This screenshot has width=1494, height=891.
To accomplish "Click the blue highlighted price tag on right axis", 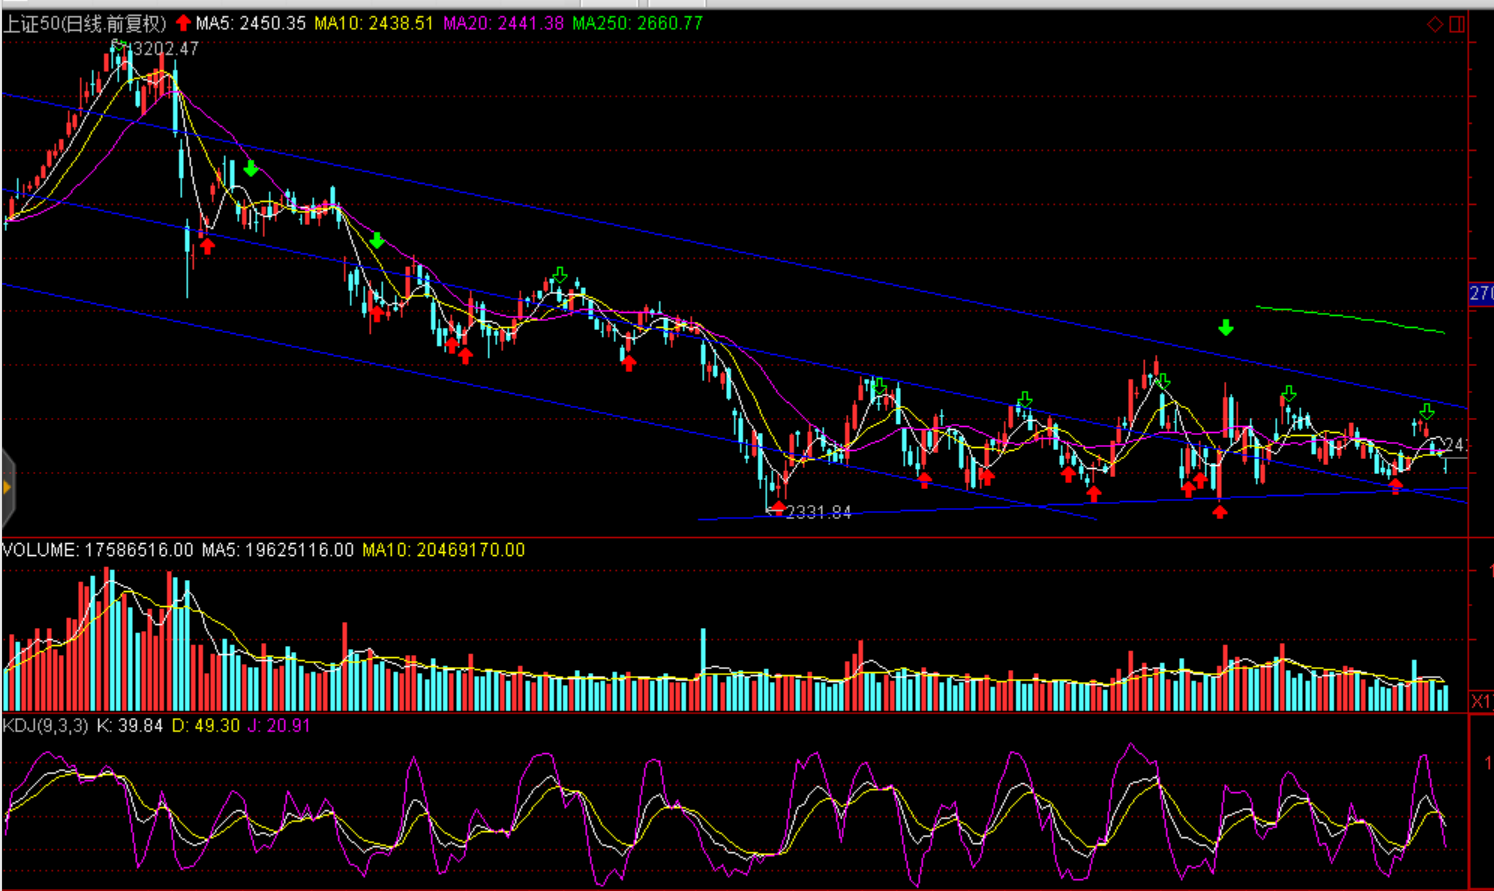I will (1480, 294).
